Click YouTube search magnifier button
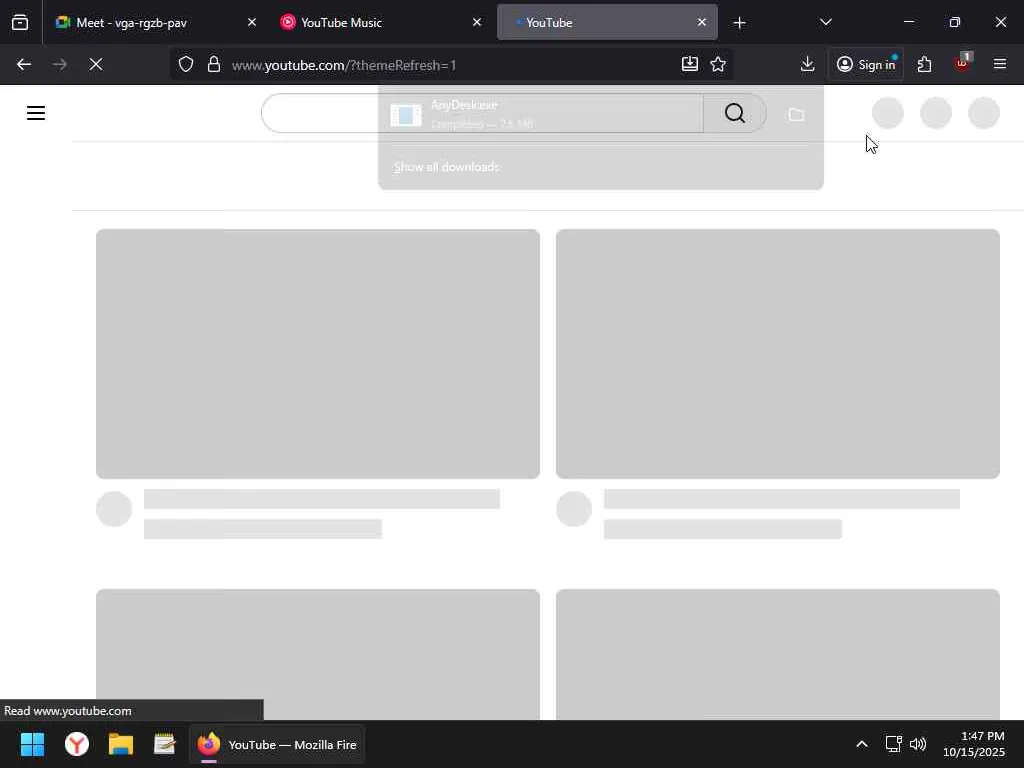 pyautogui.click(x=735, y=113)
